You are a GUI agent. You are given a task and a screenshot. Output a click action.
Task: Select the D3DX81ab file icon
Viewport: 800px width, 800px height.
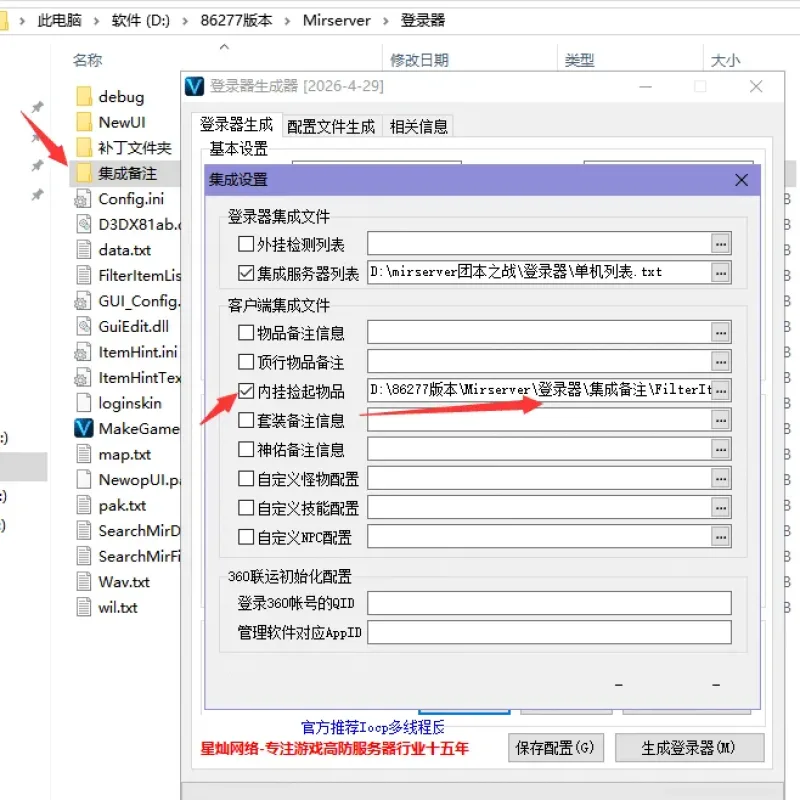click(x=84, y=224)
